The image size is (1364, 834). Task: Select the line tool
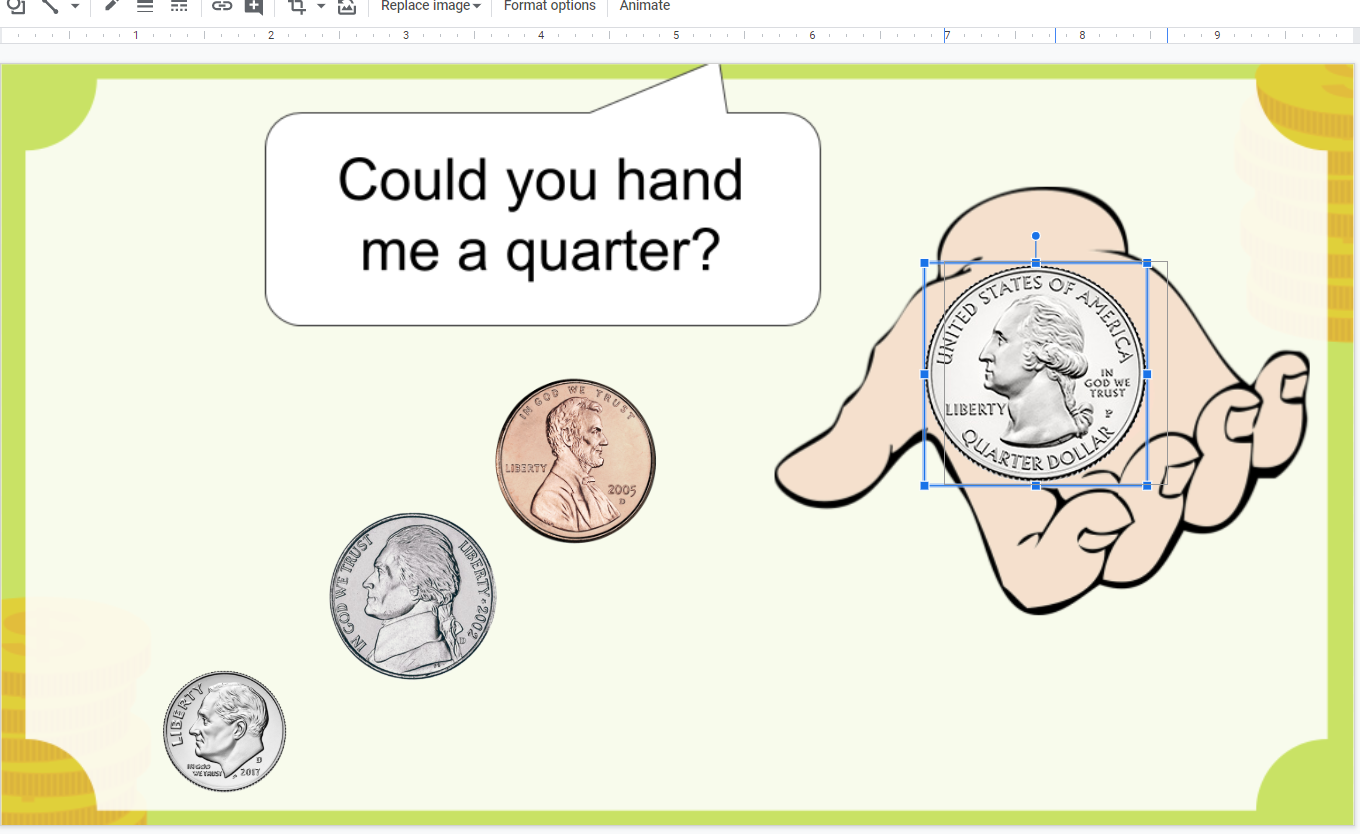coord(49,6)
